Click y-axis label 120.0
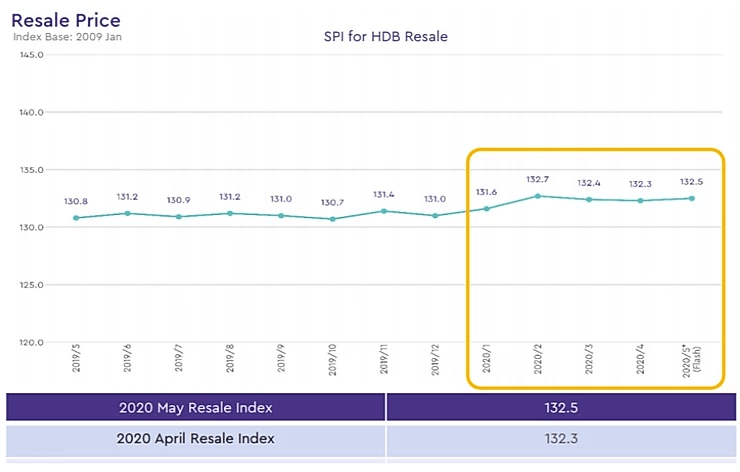 [31, 343]
